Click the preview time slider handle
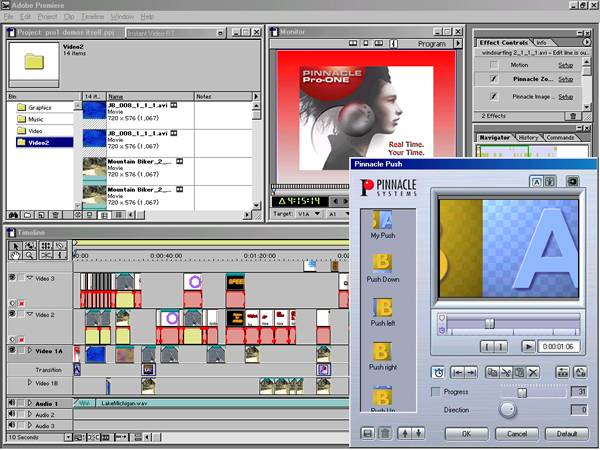Viewport: 600px width, 450px height. pyautogui.click(x=489, y=323)
